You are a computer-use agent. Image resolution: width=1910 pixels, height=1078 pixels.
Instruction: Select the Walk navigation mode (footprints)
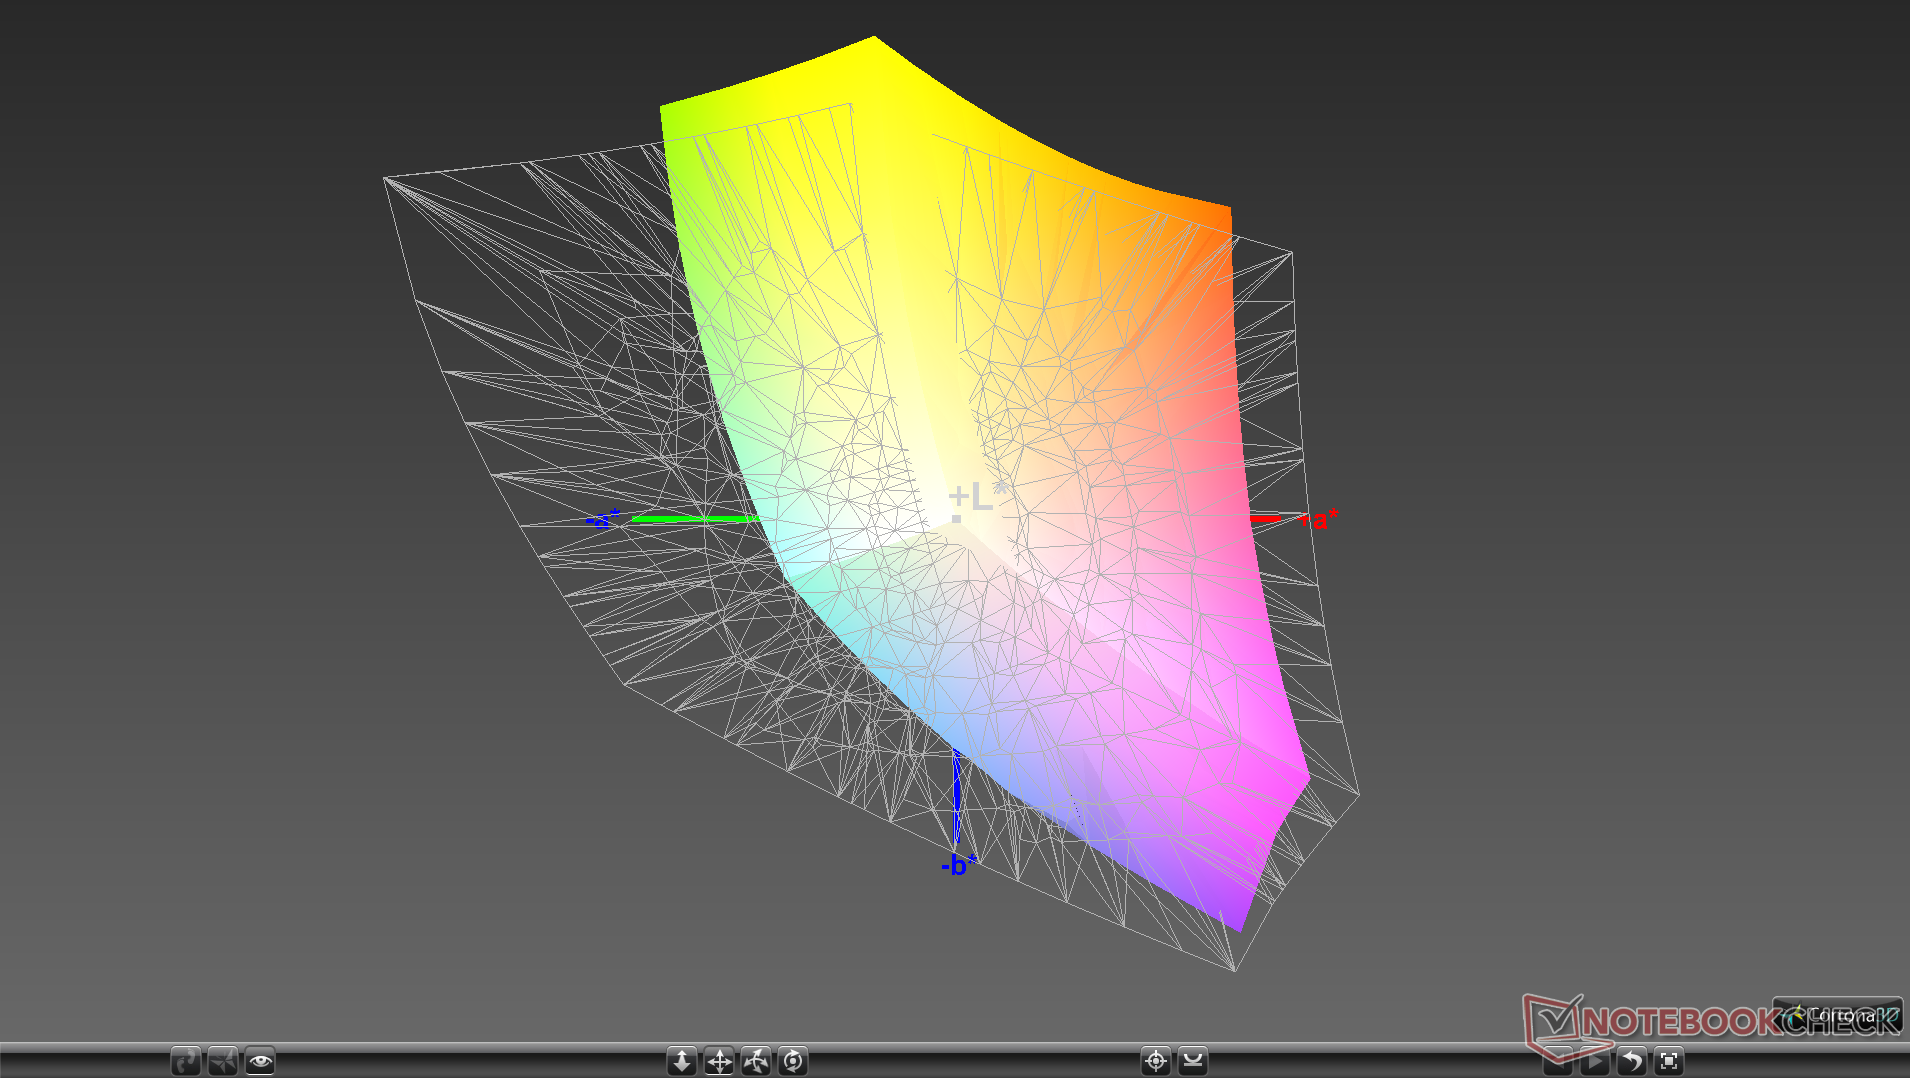pyautogui.click(x=186, y=1061)
